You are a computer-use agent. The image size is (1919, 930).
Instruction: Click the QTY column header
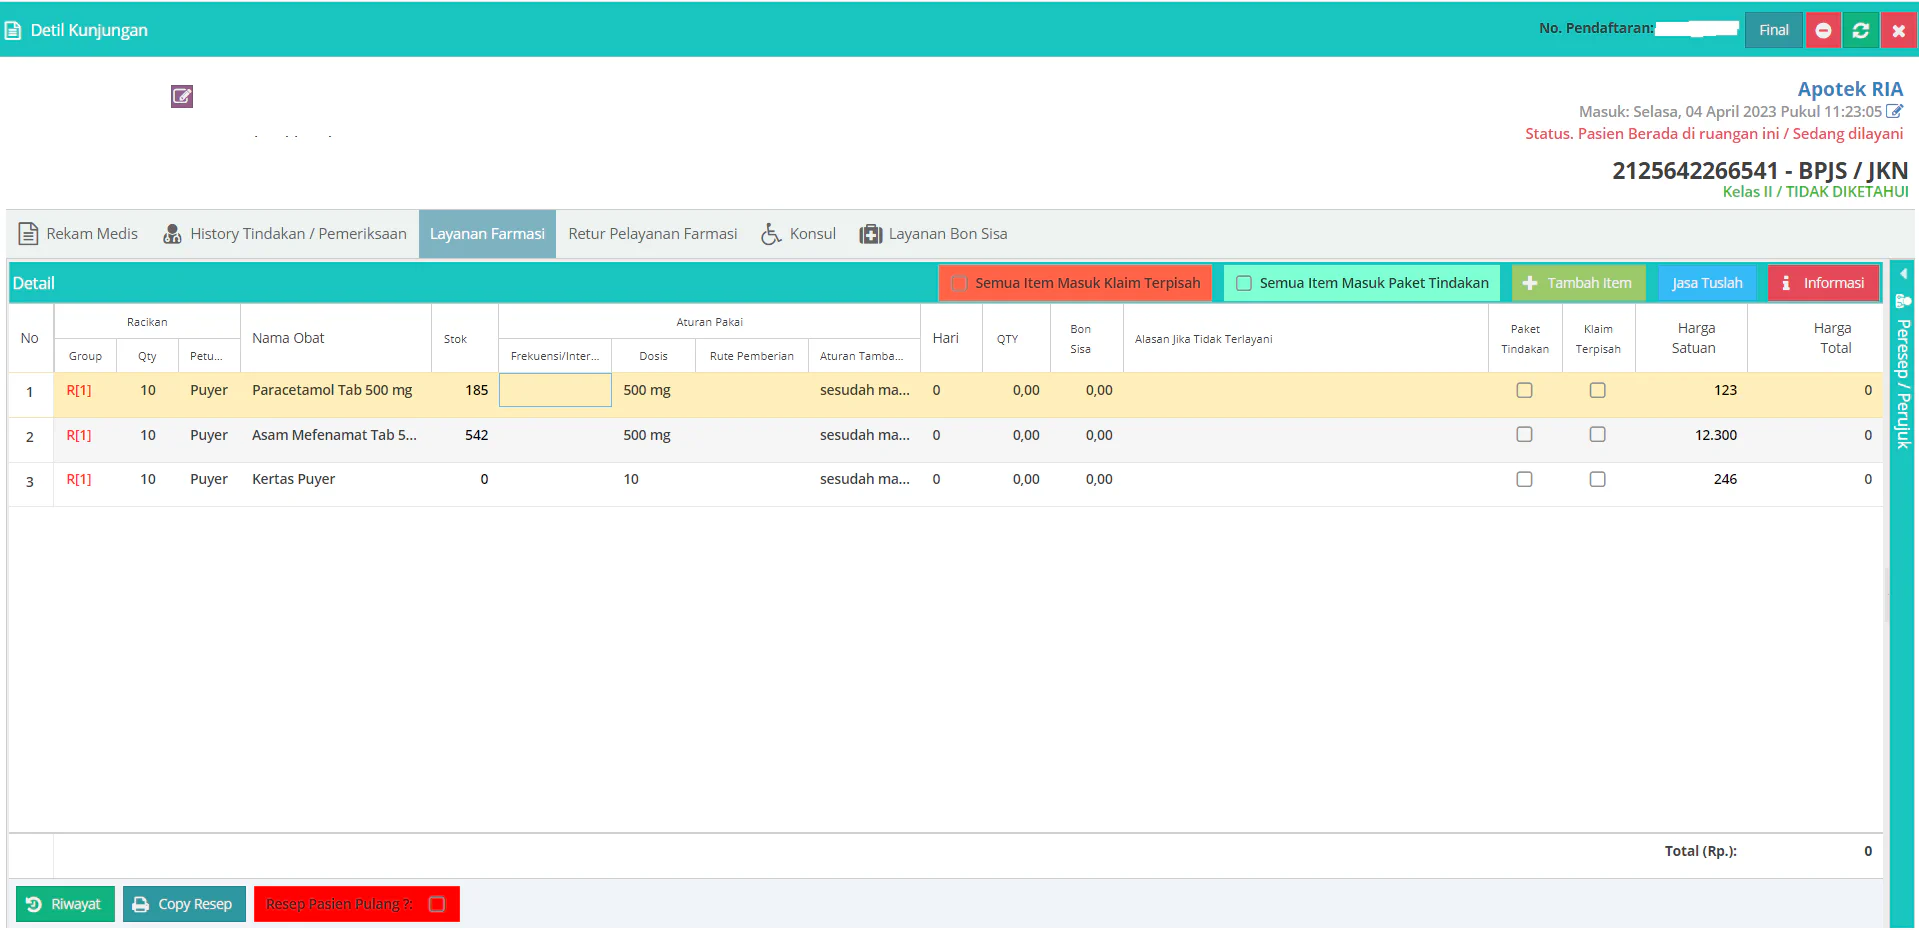[x=1016, y=338]
